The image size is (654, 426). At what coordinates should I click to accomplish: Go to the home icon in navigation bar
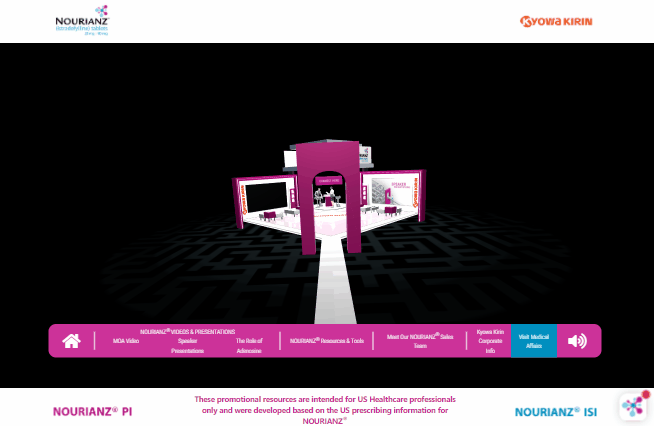71,341
